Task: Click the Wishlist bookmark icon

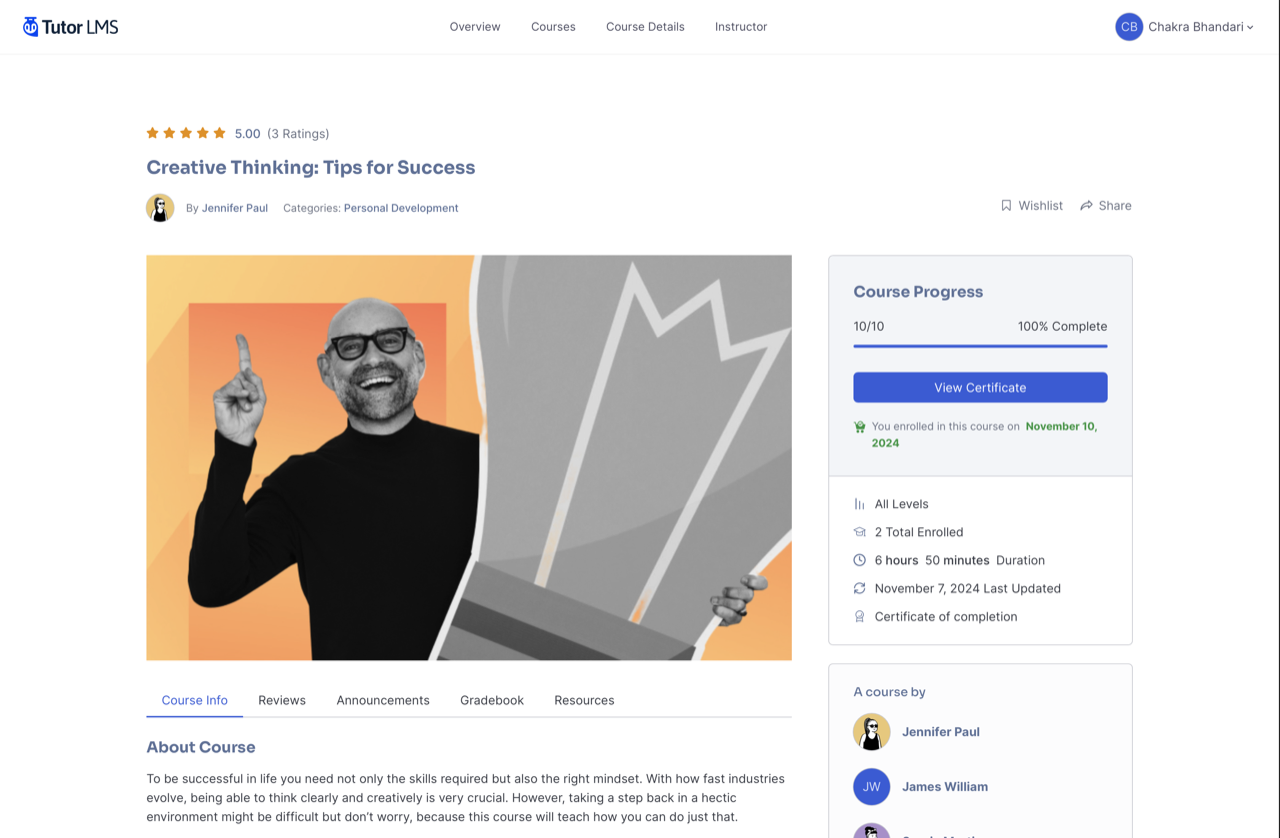Action: point(1006,205)
